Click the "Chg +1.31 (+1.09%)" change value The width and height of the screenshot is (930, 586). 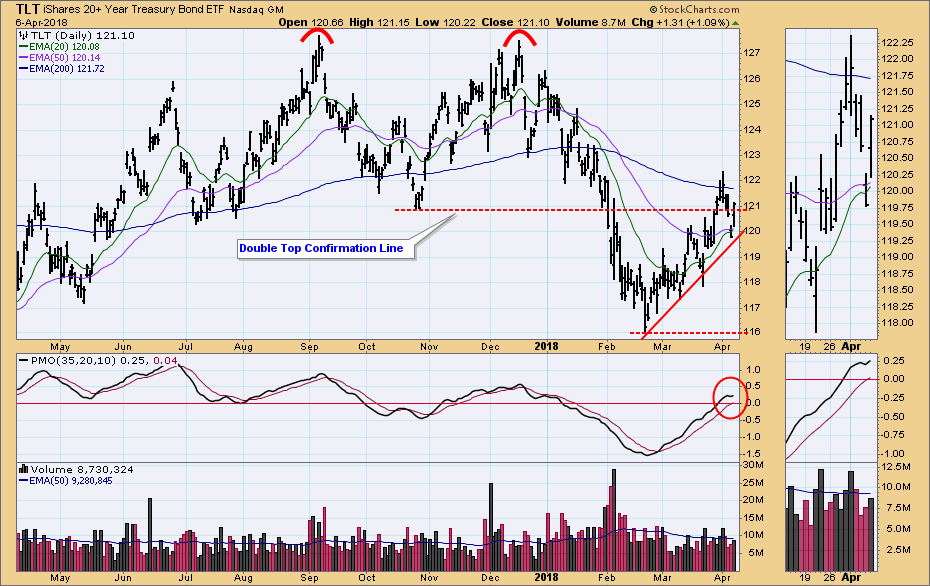680,23
